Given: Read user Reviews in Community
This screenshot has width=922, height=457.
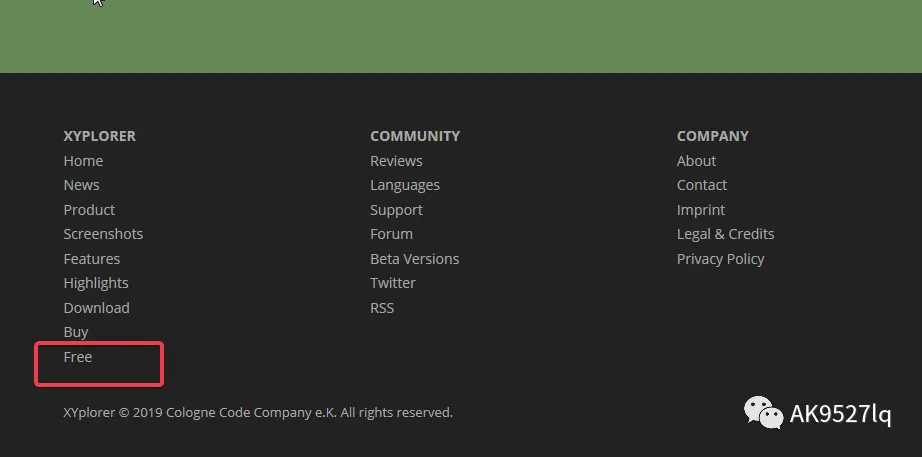Looking at the screenshot, I should 396,161.
